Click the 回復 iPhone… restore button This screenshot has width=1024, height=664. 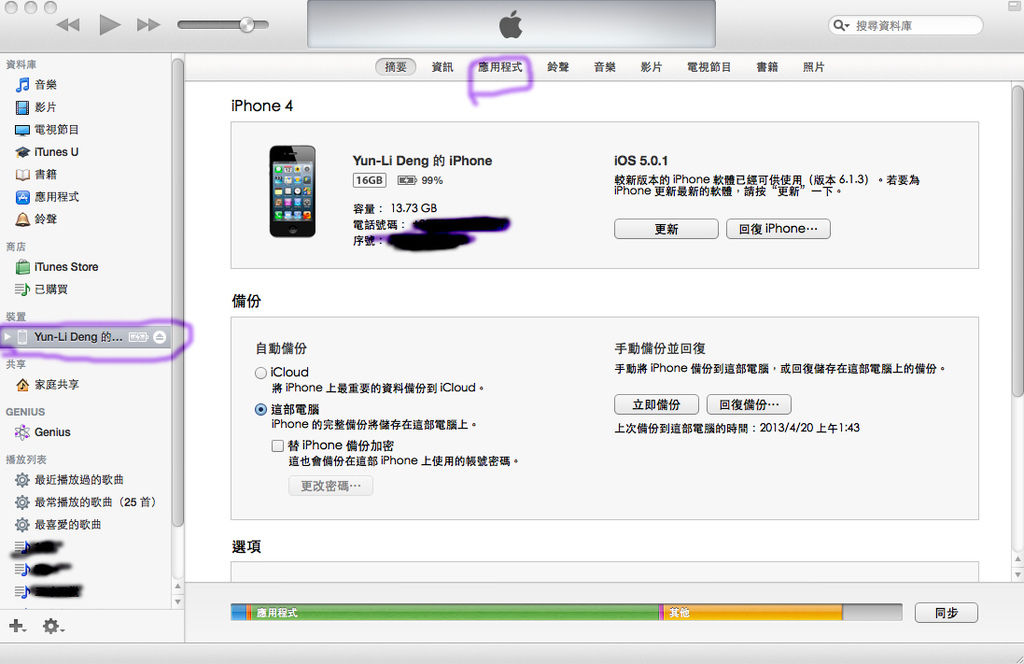coord(778,229)
